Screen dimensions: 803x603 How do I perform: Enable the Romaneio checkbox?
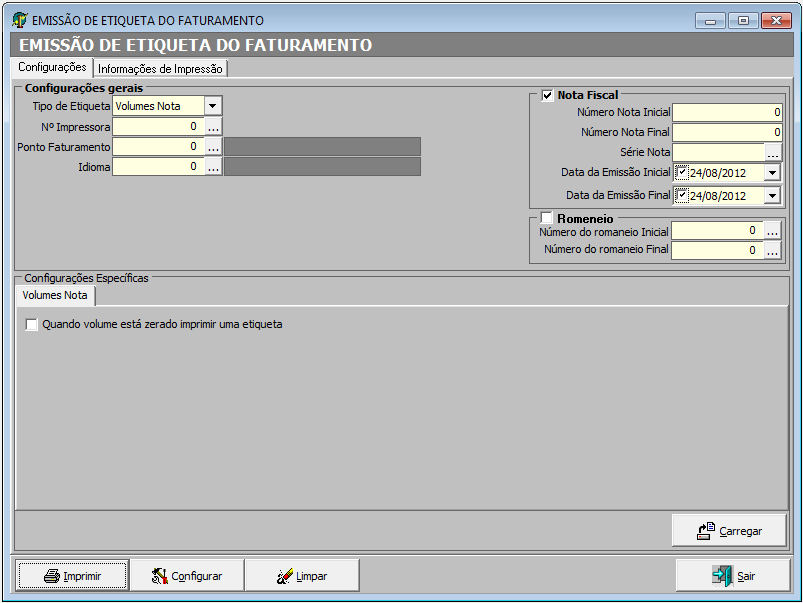[547, 217]
